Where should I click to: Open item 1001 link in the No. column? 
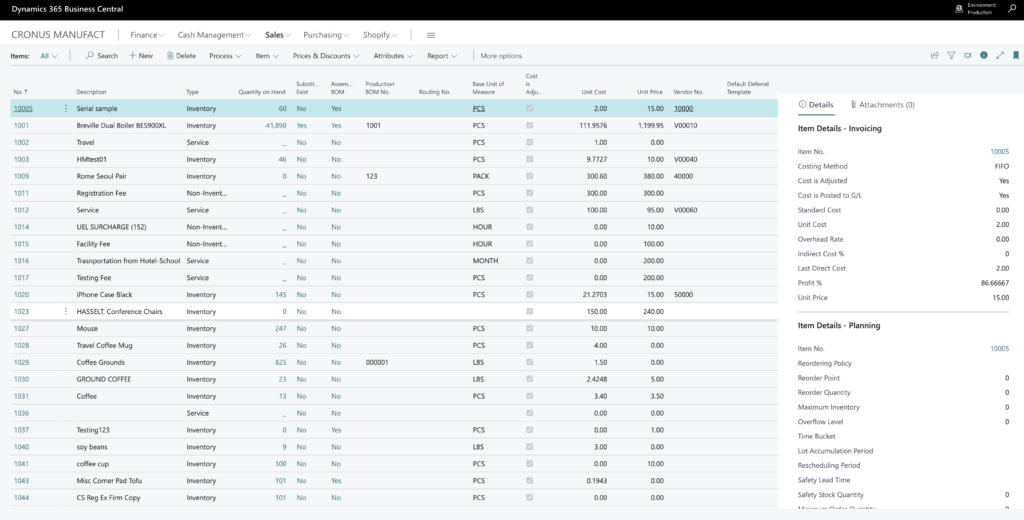coord(21,125)
